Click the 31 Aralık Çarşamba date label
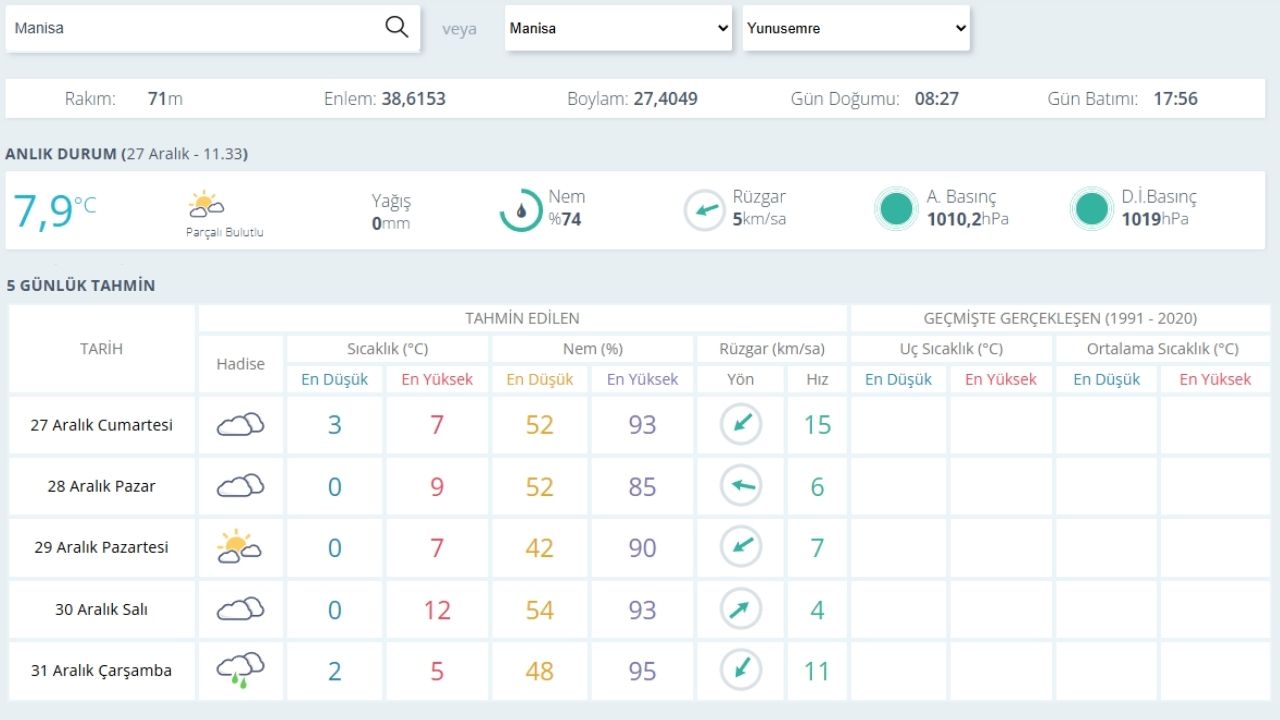The image size is (1280, 720). tap(102, 671)
